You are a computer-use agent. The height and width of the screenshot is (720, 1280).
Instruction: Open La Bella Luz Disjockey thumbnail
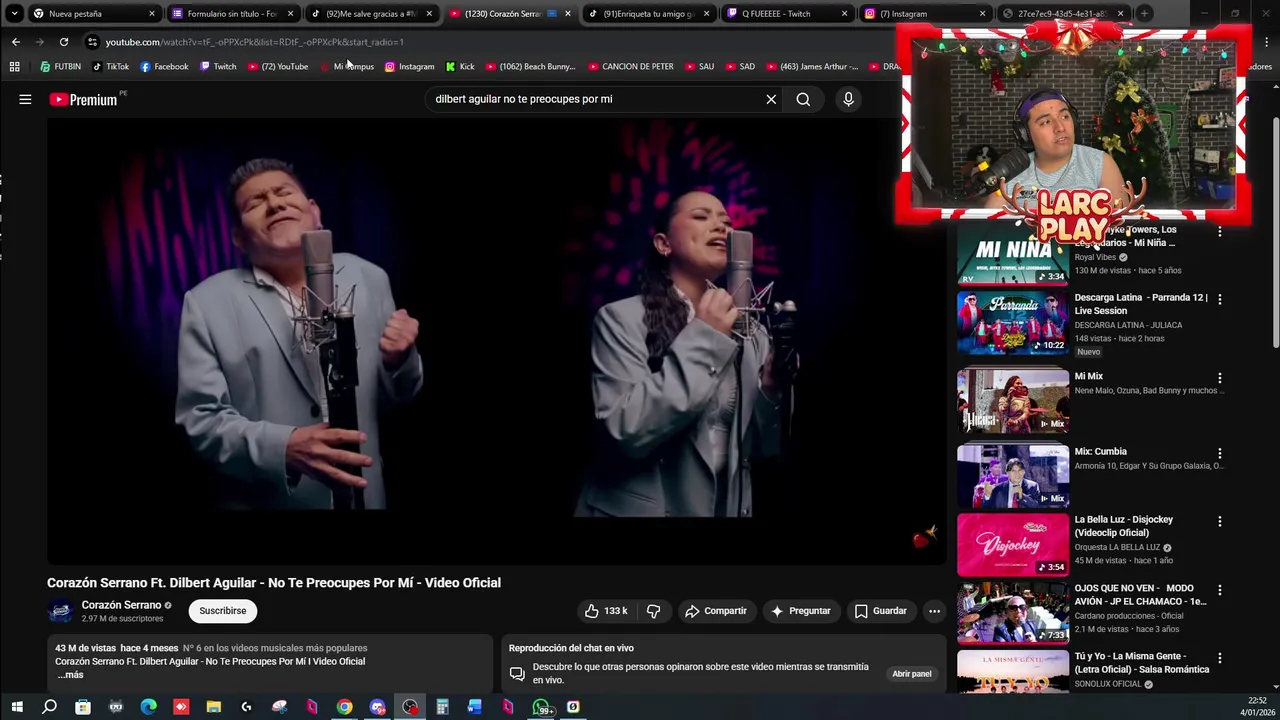pos(1013,545)
